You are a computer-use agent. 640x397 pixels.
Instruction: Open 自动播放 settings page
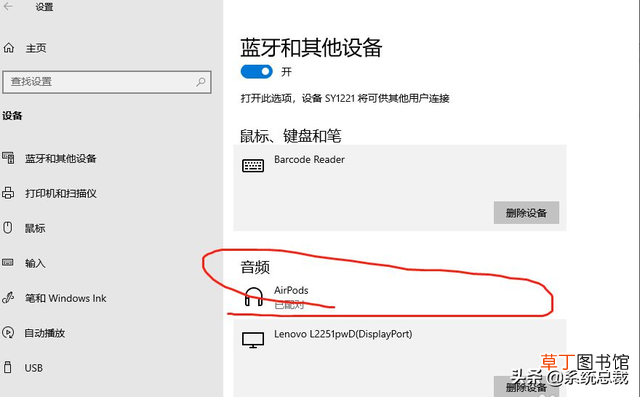[45, 333]
